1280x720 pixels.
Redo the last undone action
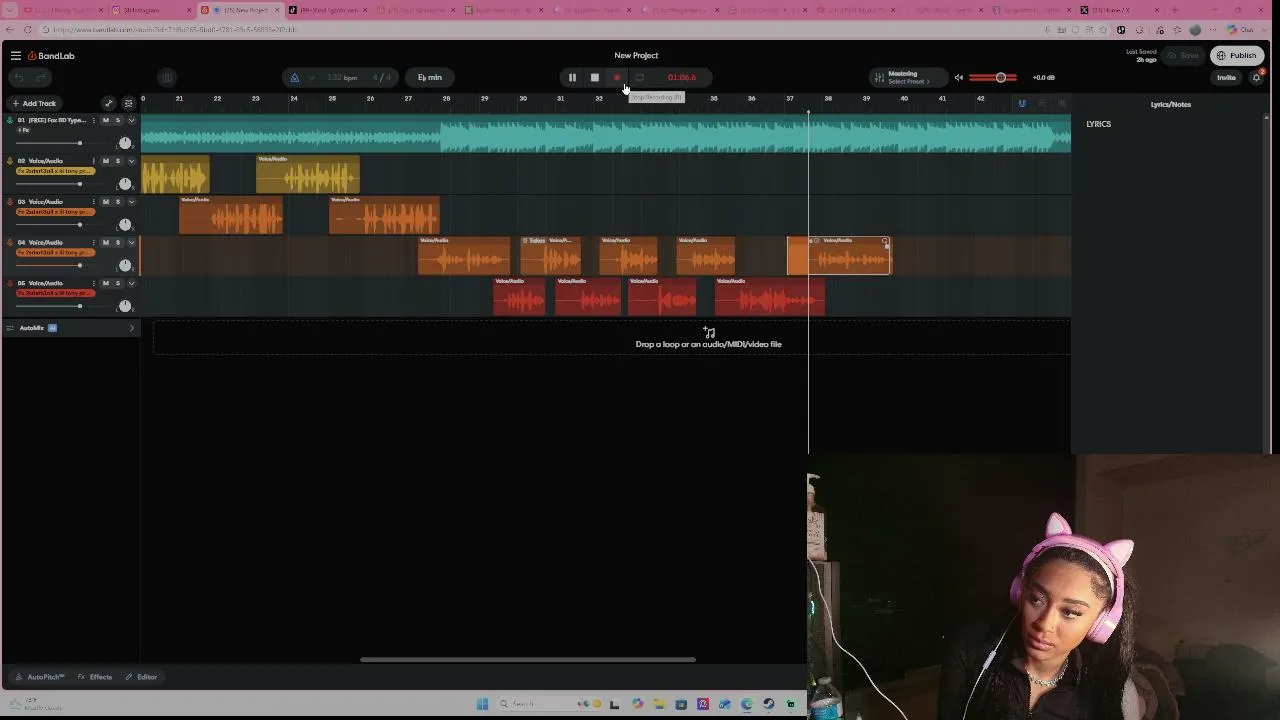pos(41,77)
